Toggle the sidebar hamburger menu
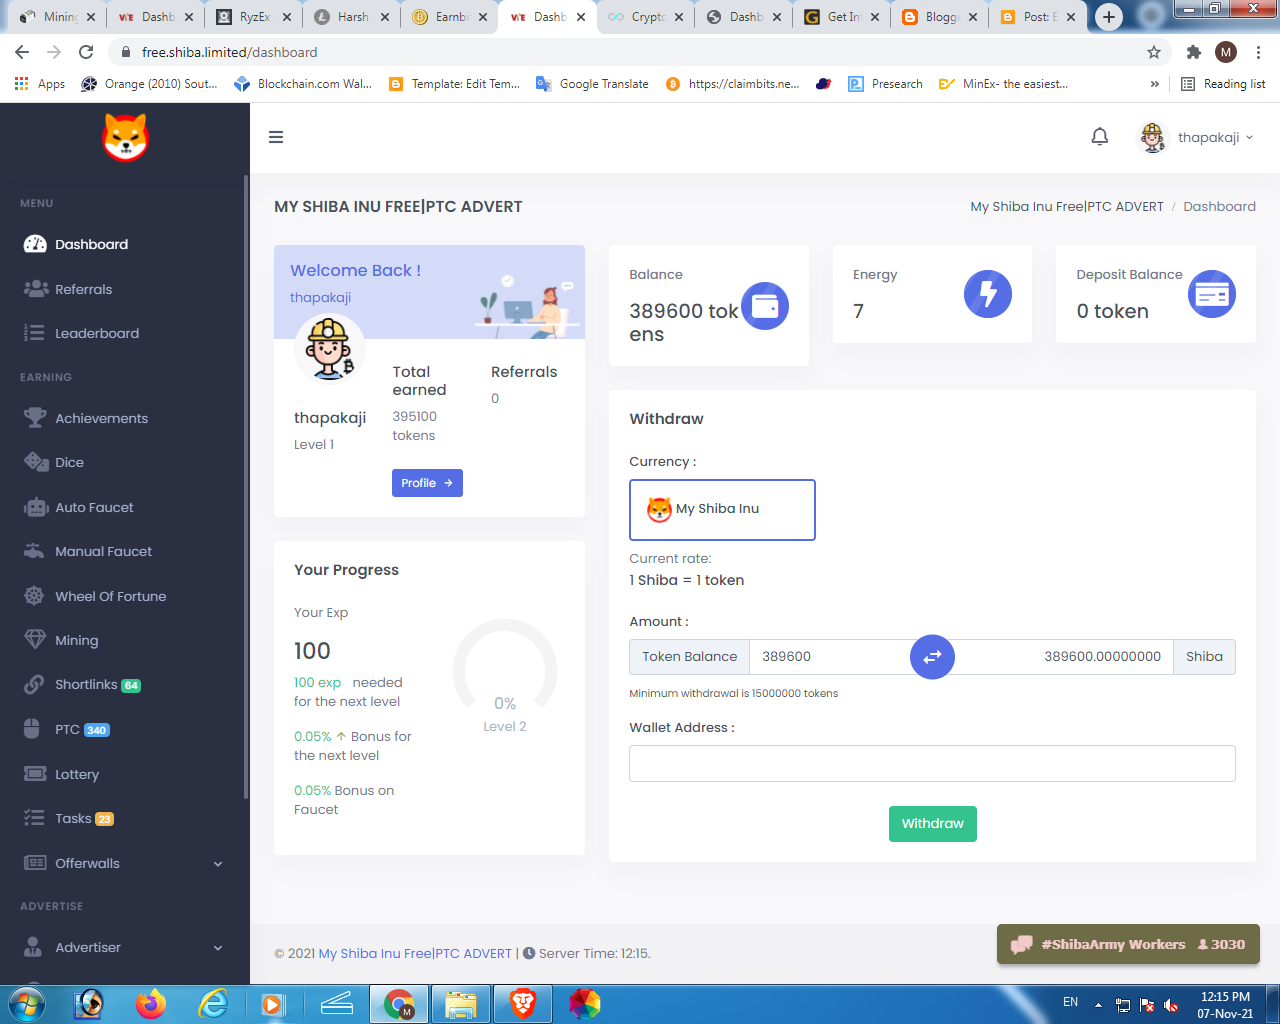1280x1024 pixels. point(276,137)
